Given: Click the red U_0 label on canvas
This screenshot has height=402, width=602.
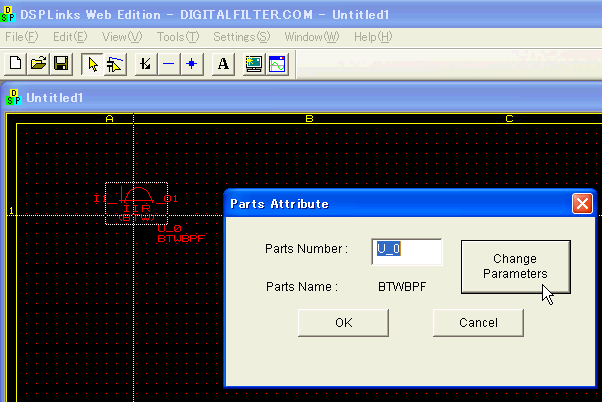Looking at the screenshot, I should coord(169,228).
